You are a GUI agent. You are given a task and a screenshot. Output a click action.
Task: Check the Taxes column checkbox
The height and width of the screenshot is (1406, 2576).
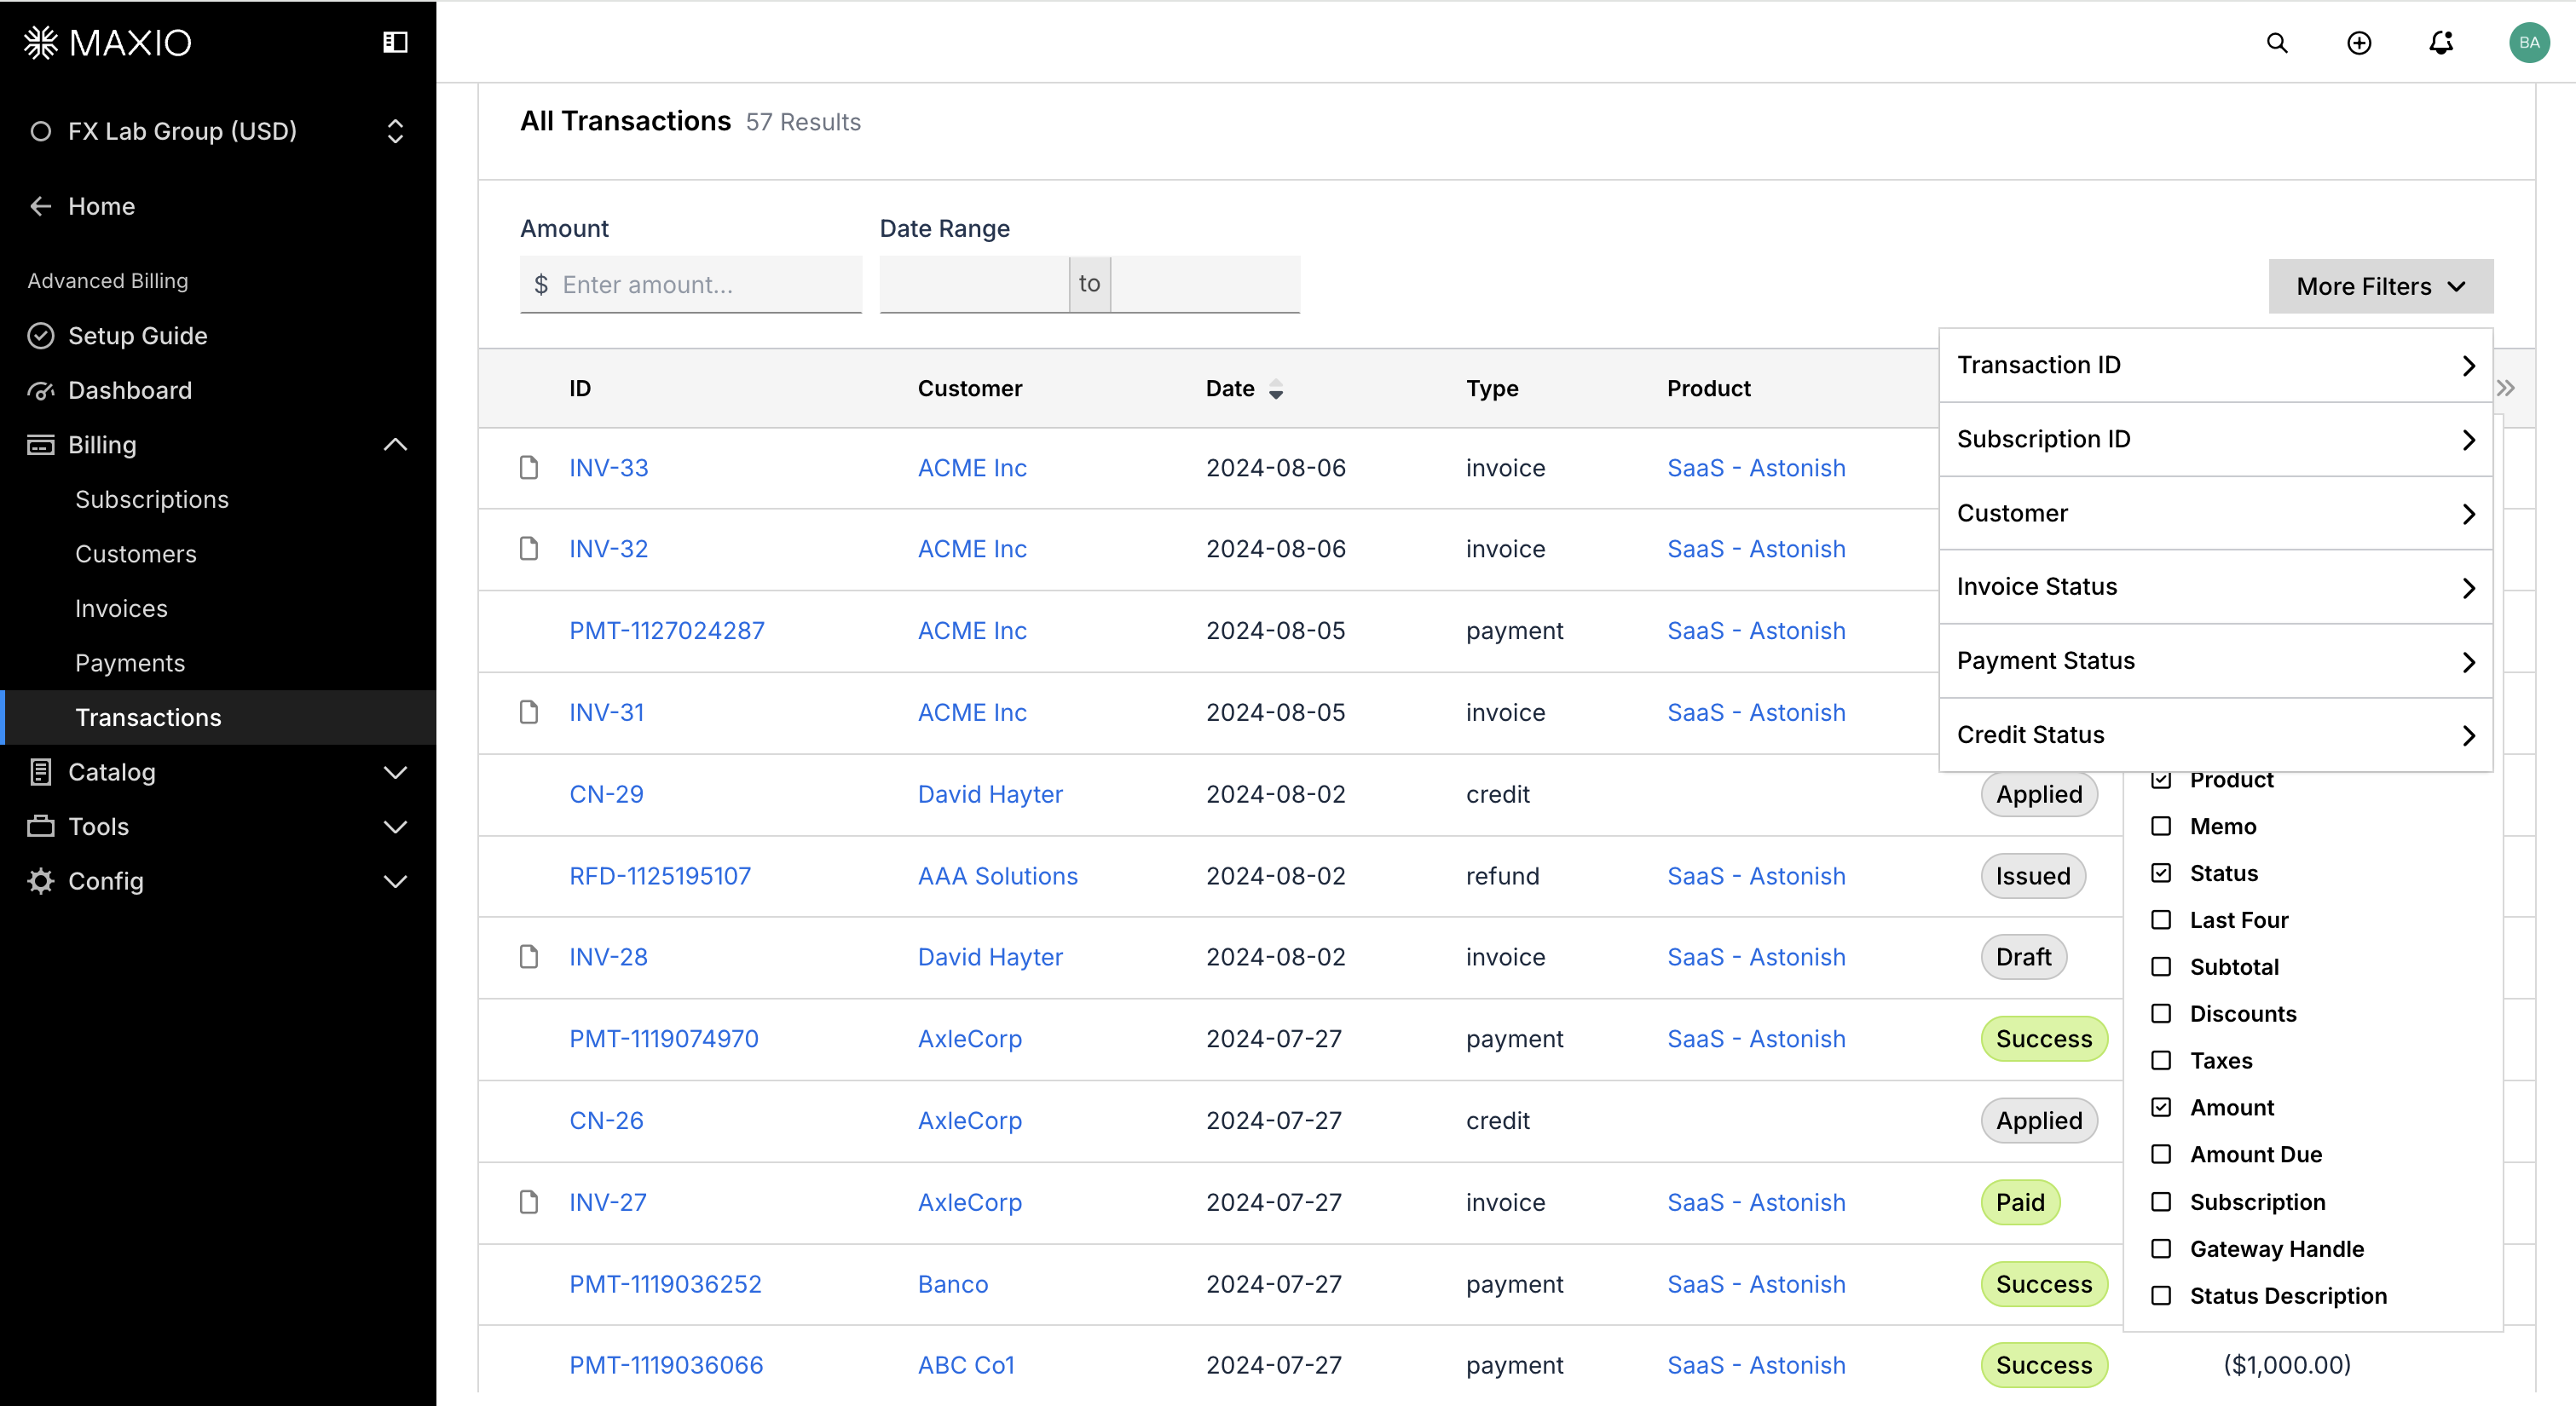click(x=2161, y=1060)
